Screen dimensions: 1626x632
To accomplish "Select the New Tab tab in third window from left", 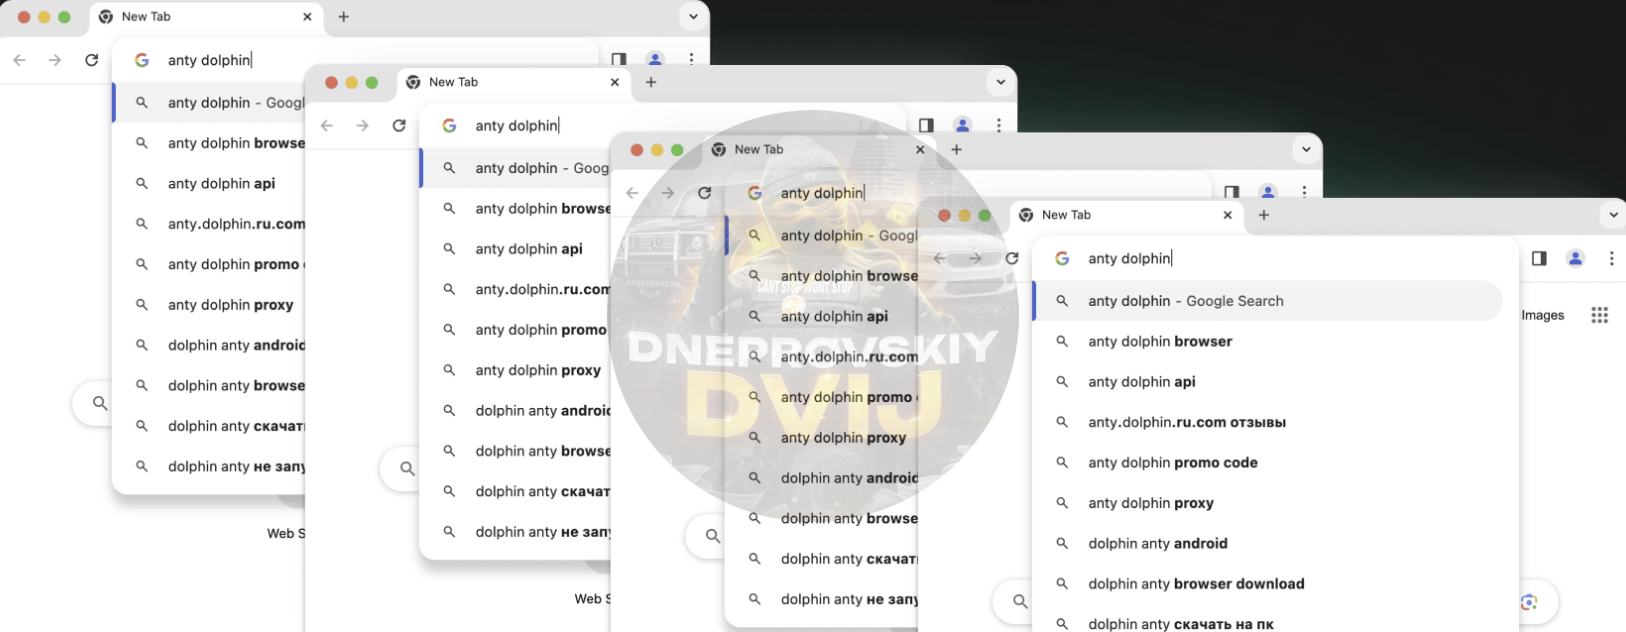I will coord(818,149).
